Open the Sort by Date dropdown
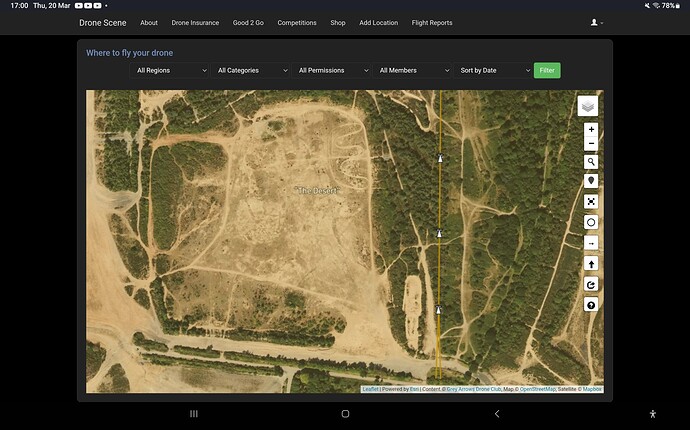This screenshot has height=430, width=690. coord(494,71)
